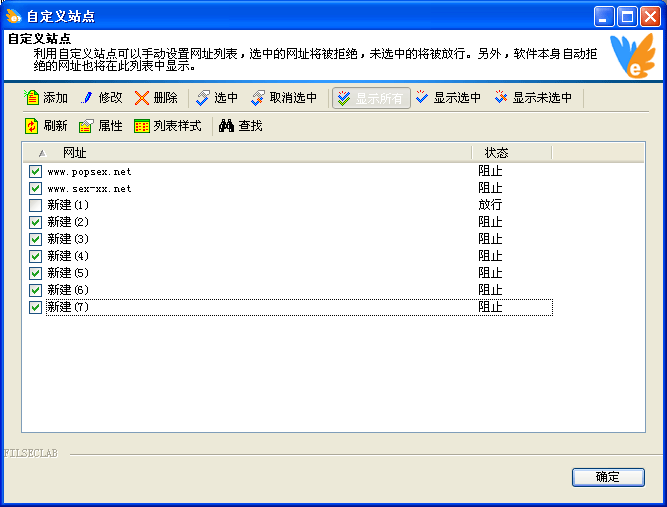Sort list by 网址 column header

(x=250, y=153)
